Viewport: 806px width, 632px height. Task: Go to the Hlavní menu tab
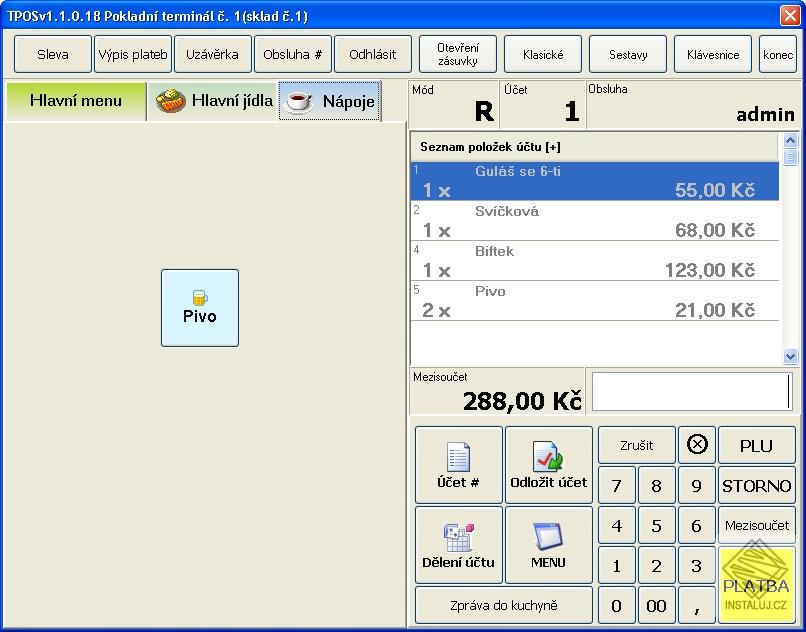(x=76, y=101)
